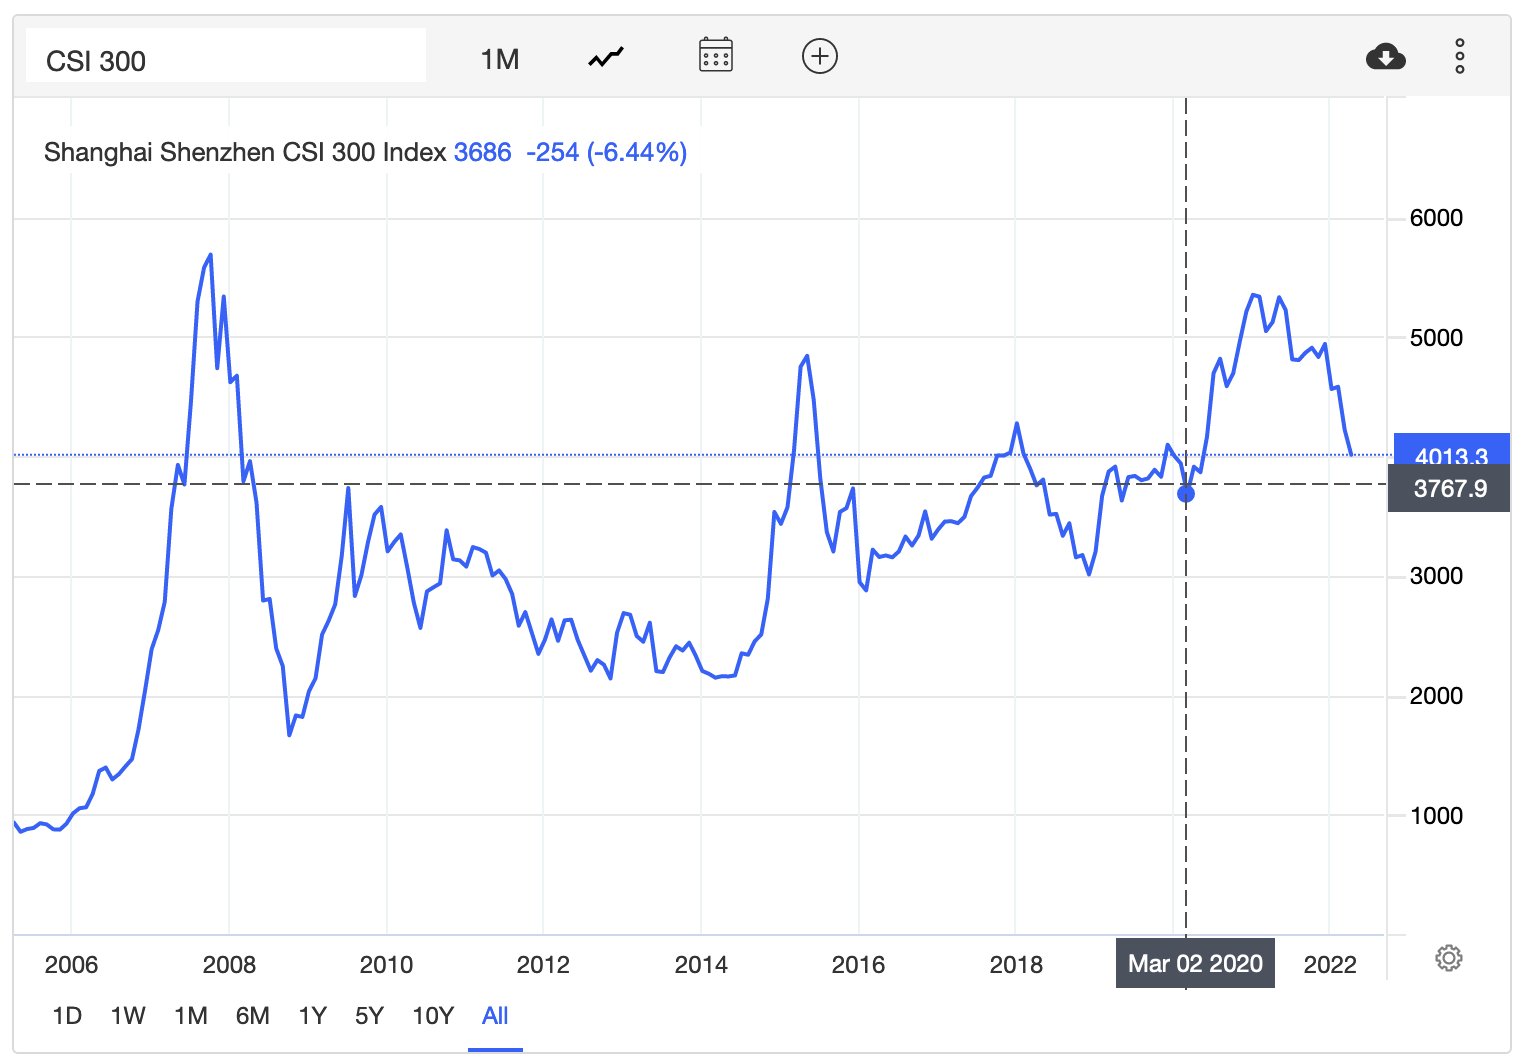
Task: Open the calendar date range picker
Action: [716, 55]
